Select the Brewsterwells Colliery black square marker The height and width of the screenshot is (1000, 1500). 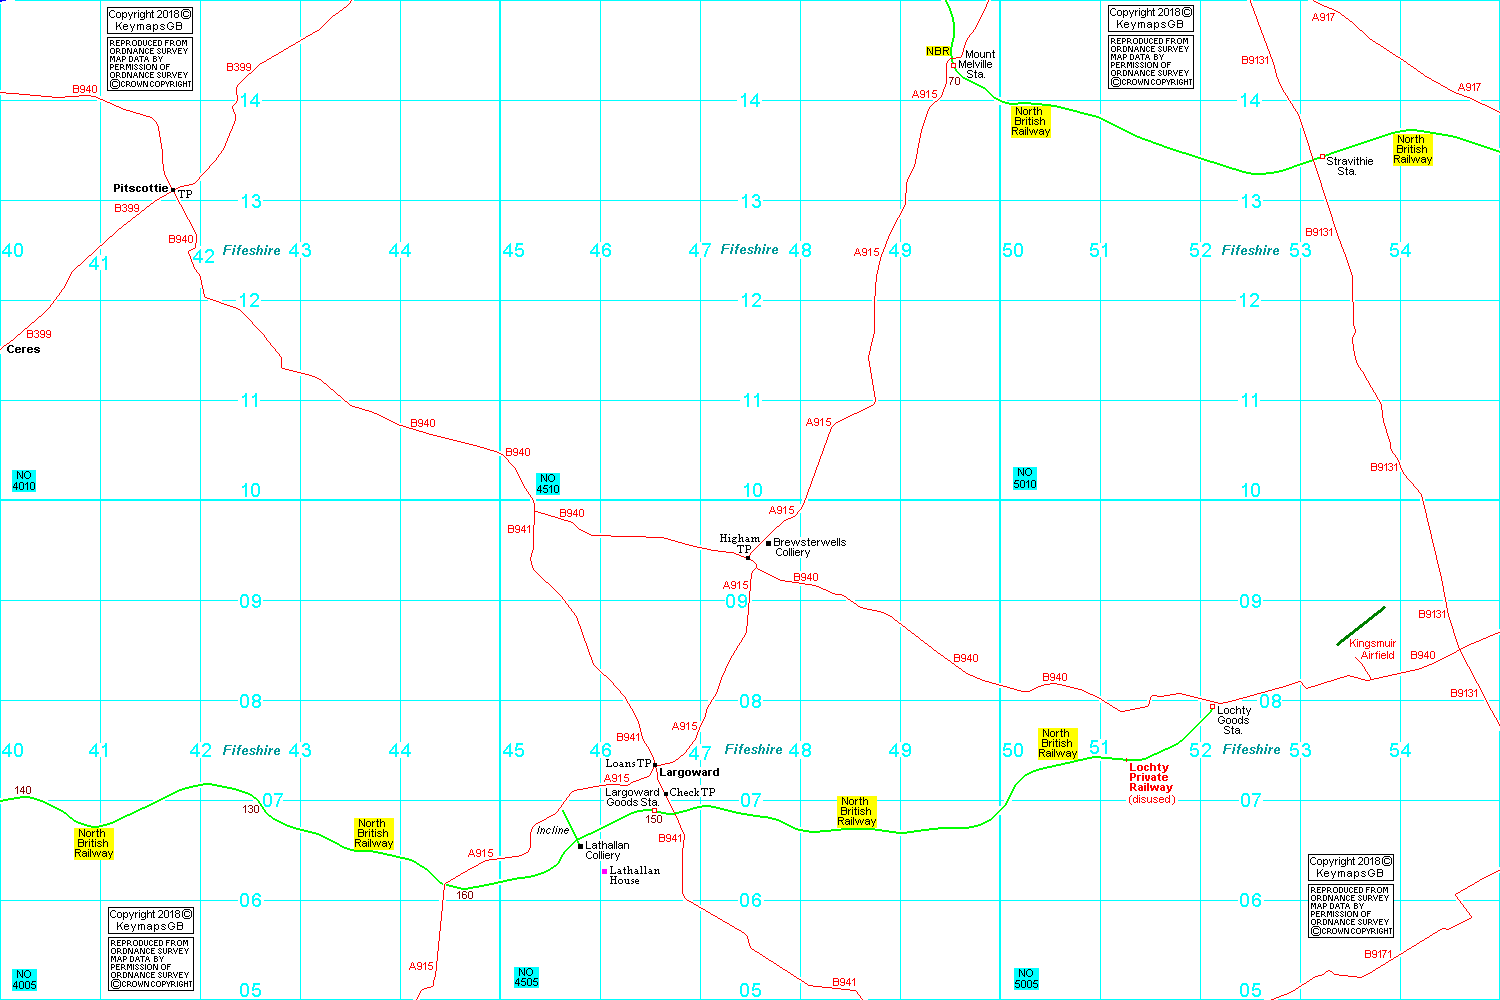(768, 543)
